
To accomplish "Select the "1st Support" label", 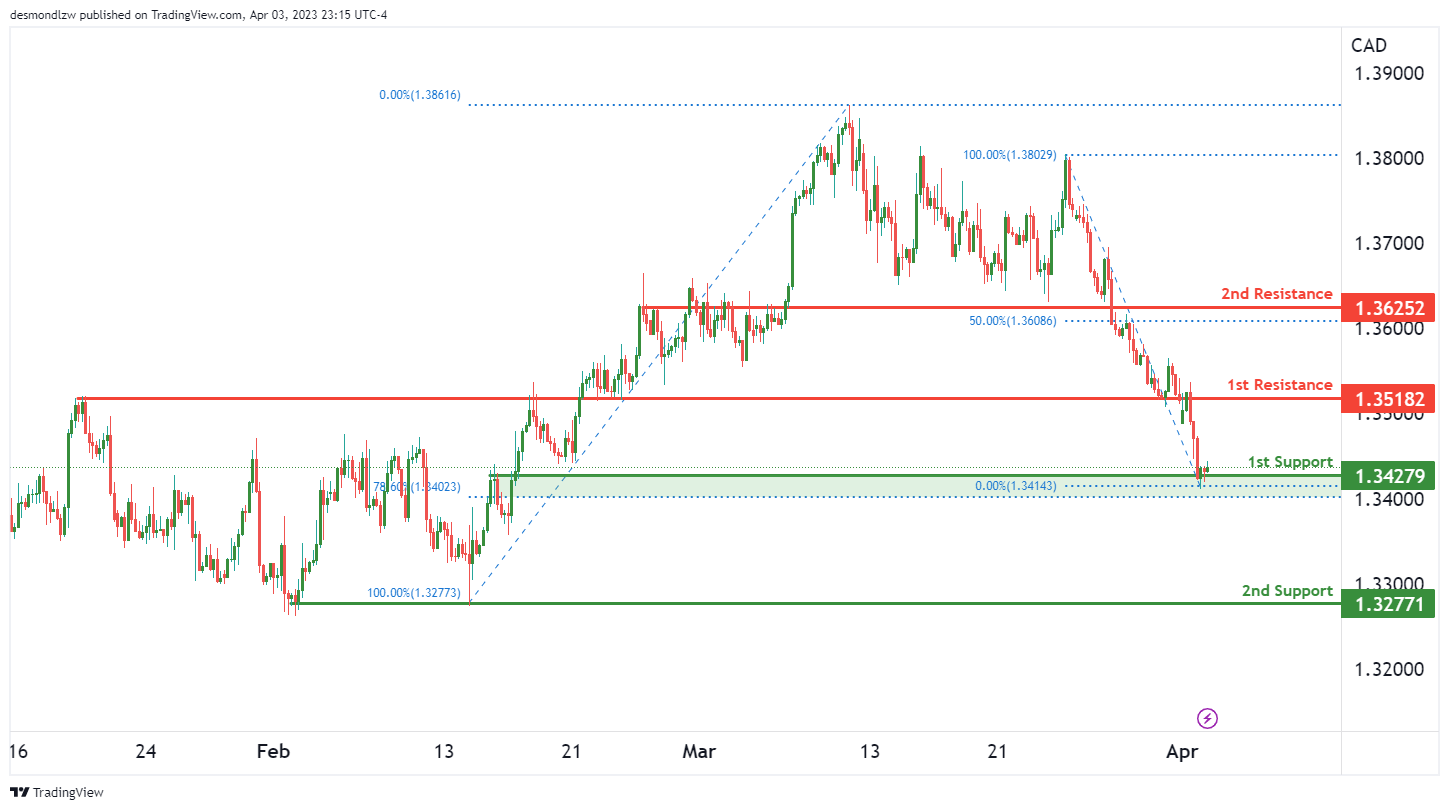I will 1290,462.
